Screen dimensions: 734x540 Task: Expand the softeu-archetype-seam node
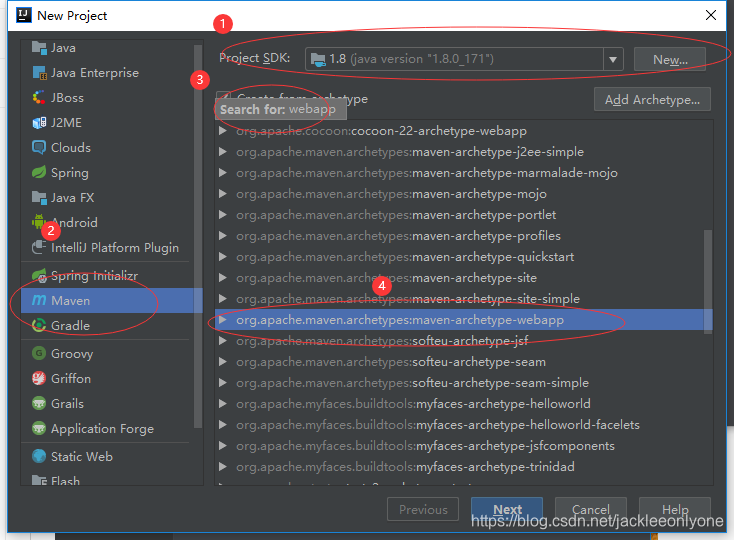tap(223, 362)
